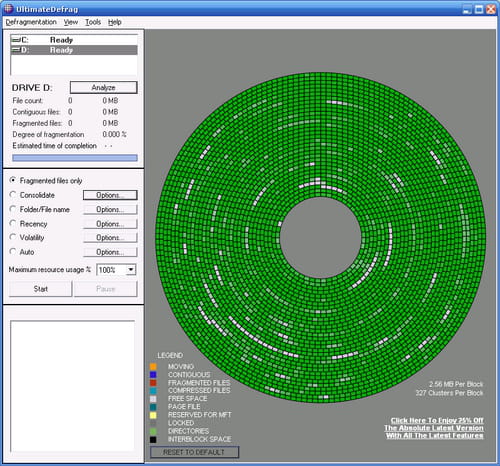Click the UltimateDefrag title bar app icon
The height and width of the screenshot is (466, 500).
coord(8,9)
